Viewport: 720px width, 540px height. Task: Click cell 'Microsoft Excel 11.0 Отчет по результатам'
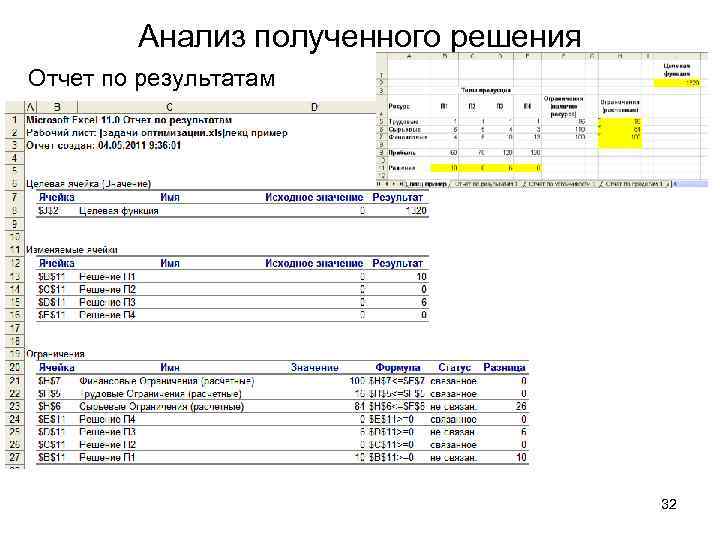[129, 120]
